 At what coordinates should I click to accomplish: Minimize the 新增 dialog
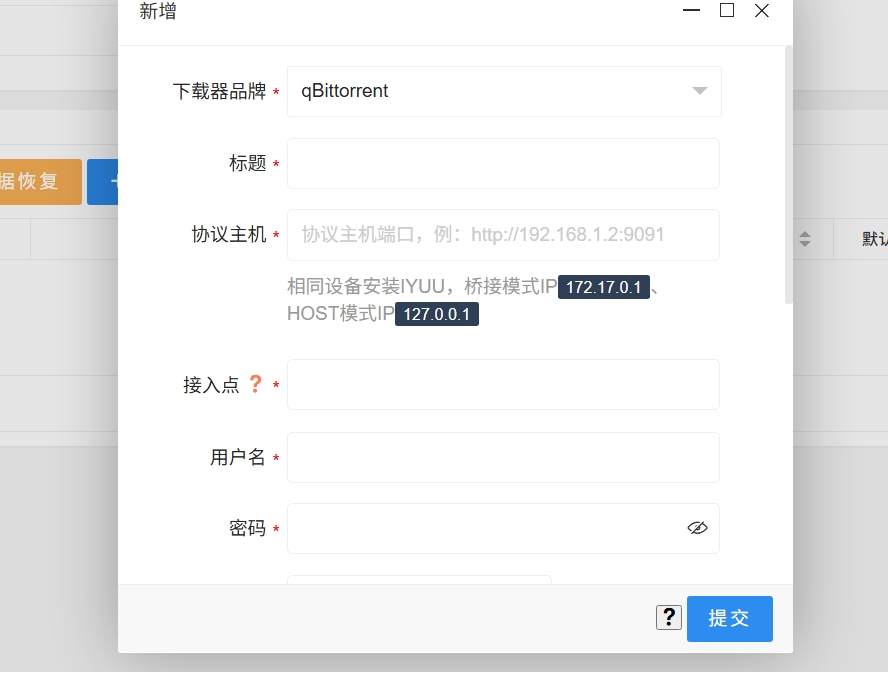click(691, 10)
